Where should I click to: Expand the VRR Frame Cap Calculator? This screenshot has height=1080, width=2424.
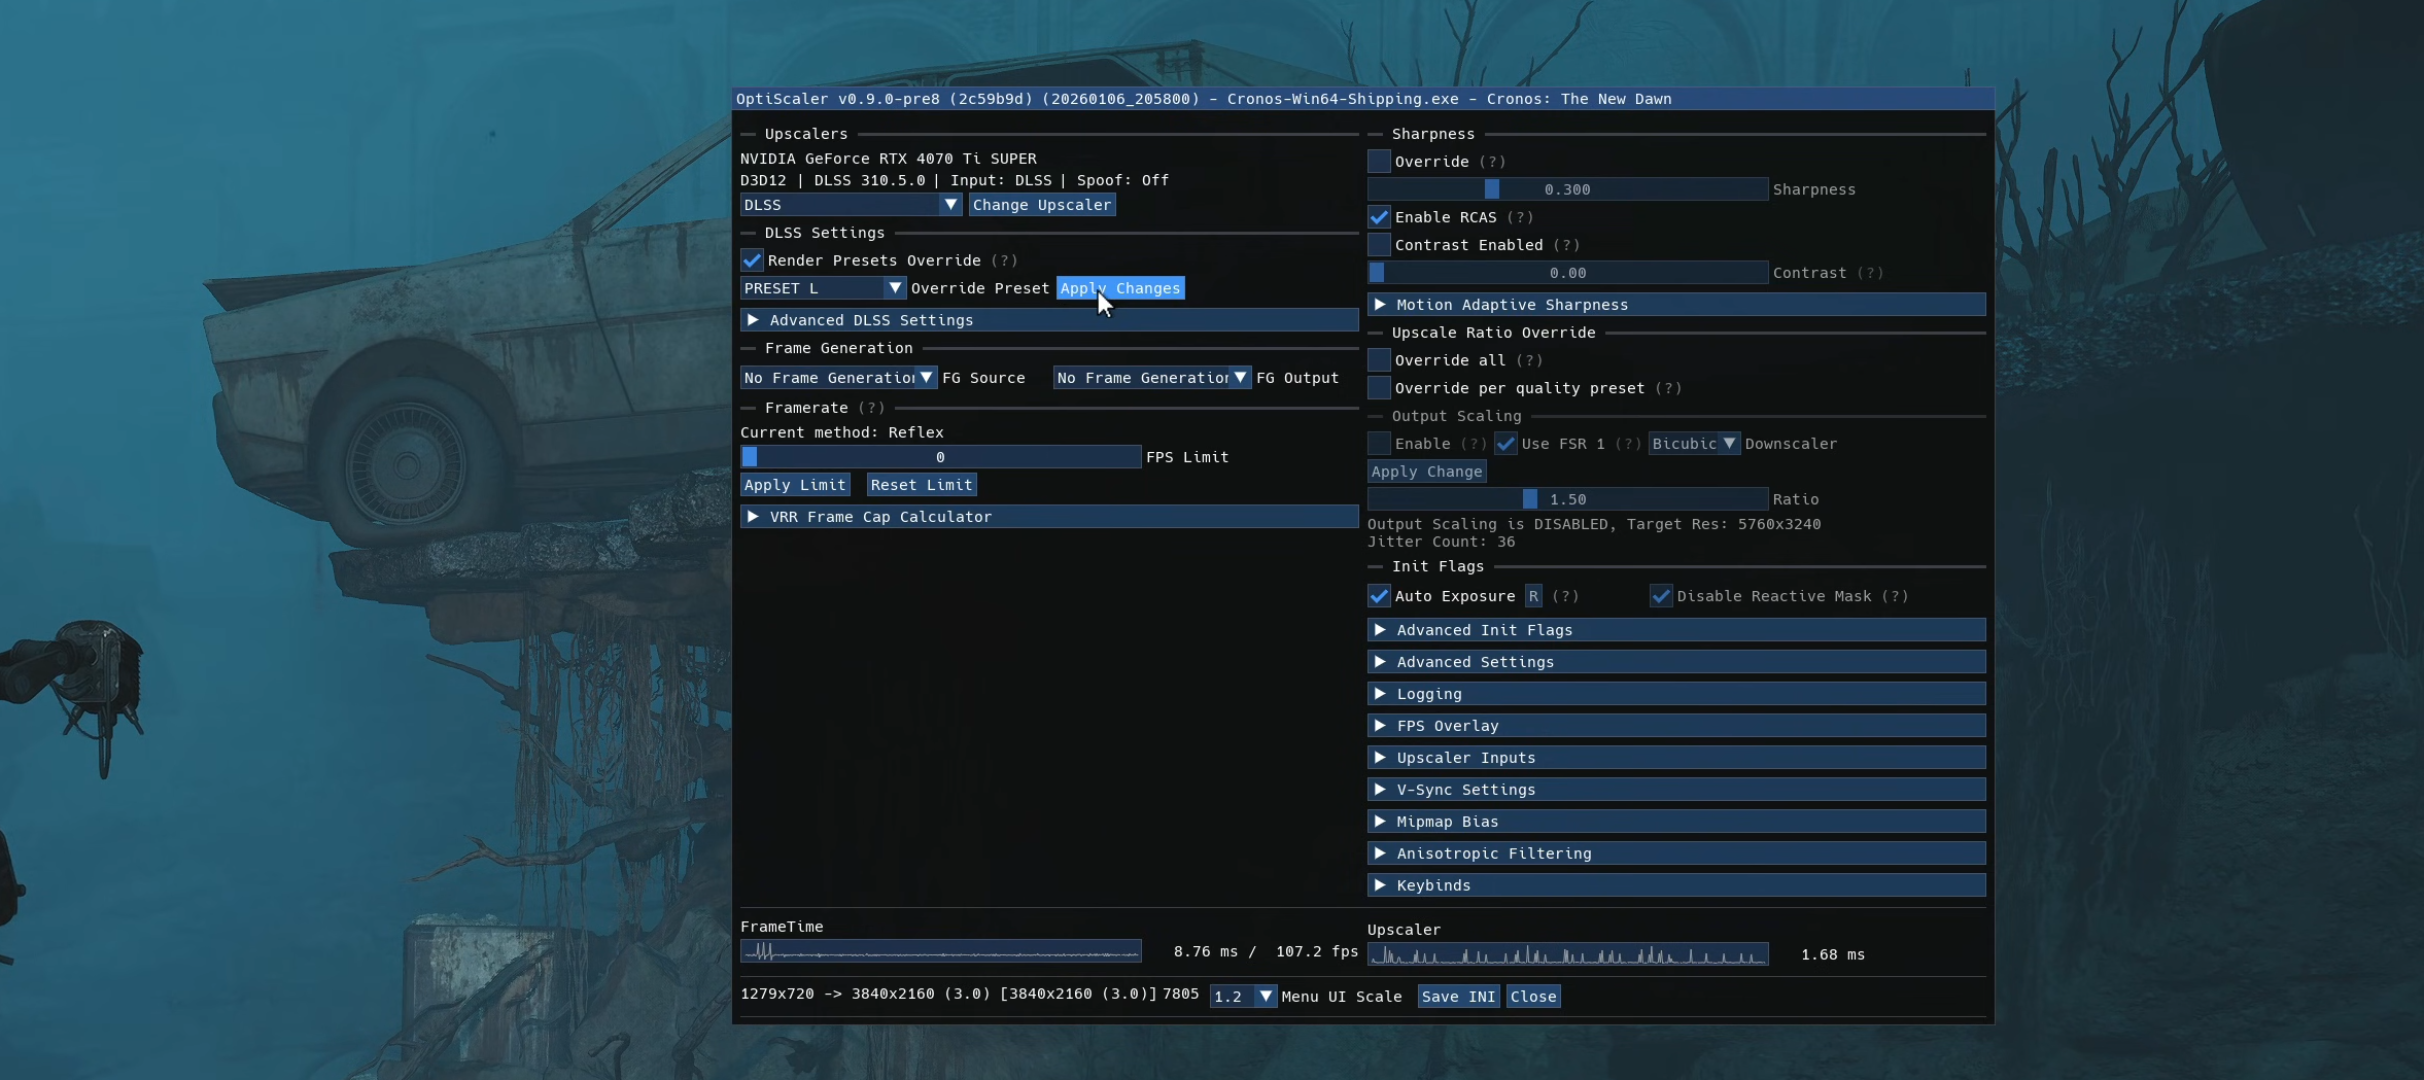click(x=753, y=517)
